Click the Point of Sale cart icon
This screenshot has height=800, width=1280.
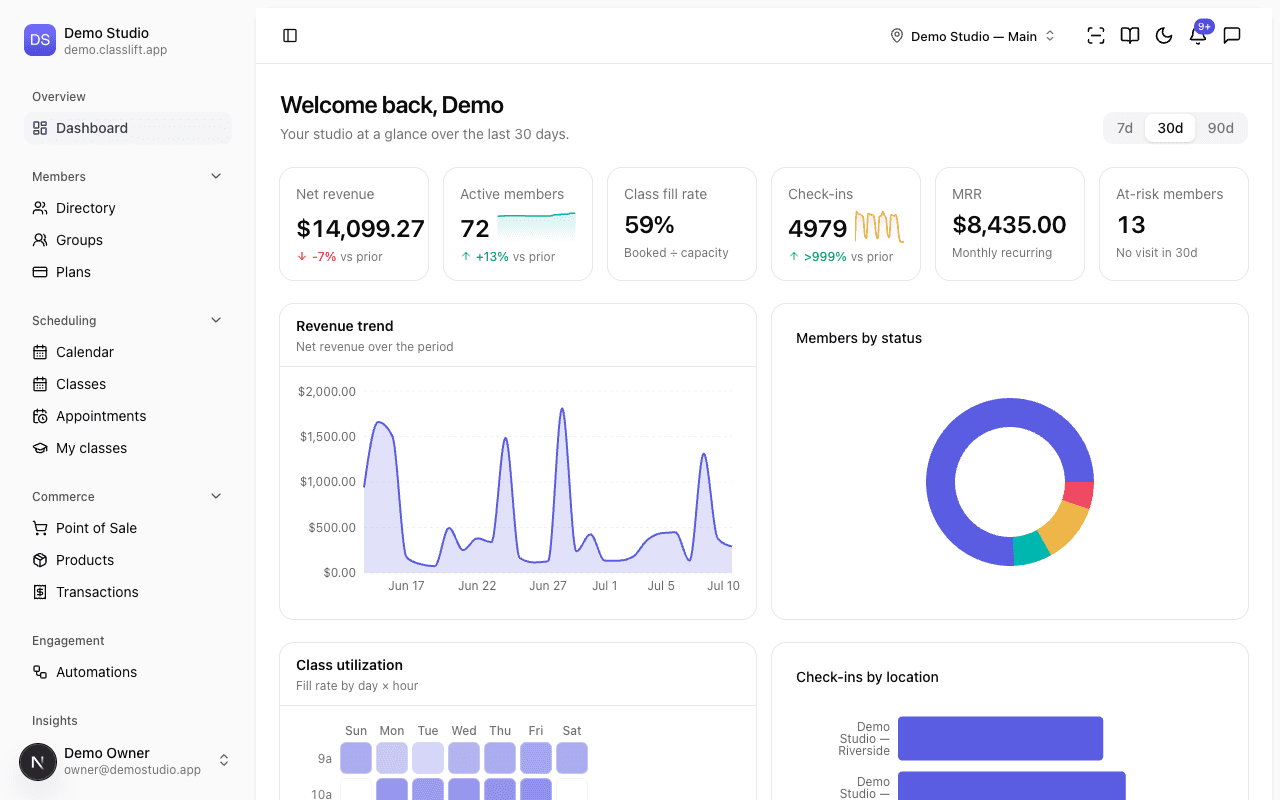click(x=40, y=528)
